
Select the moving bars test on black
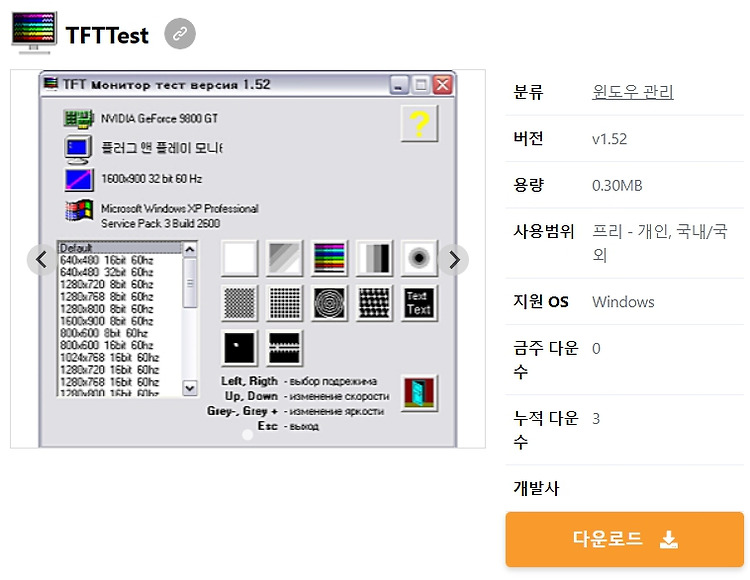point(284,348)
